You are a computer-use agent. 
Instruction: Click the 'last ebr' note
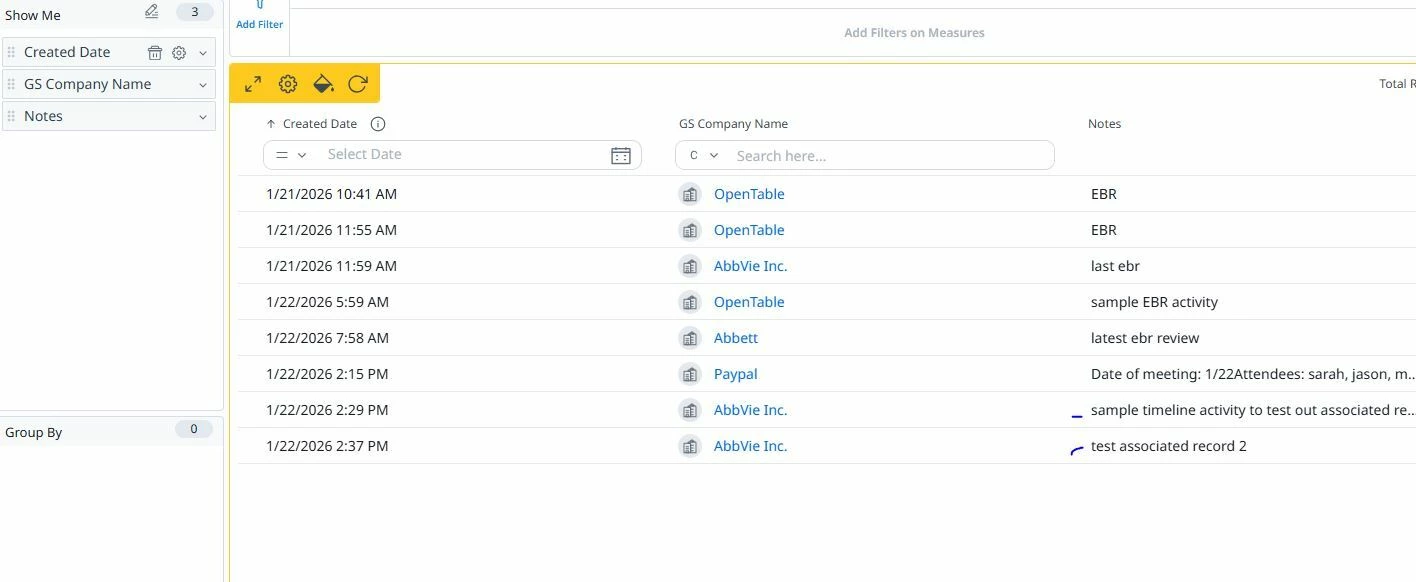coord(1115,266)
